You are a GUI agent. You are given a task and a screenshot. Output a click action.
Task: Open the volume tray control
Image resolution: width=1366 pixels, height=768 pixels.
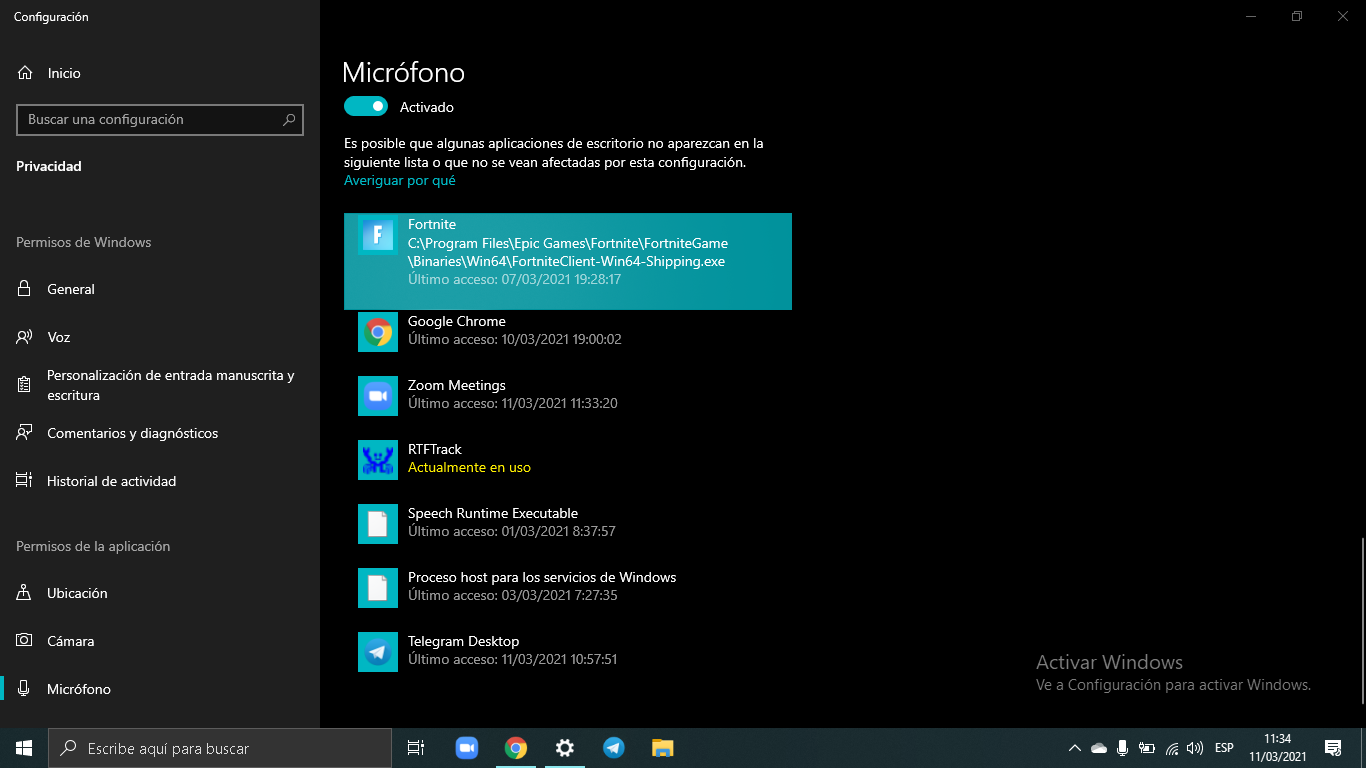tap(1195, 748)
